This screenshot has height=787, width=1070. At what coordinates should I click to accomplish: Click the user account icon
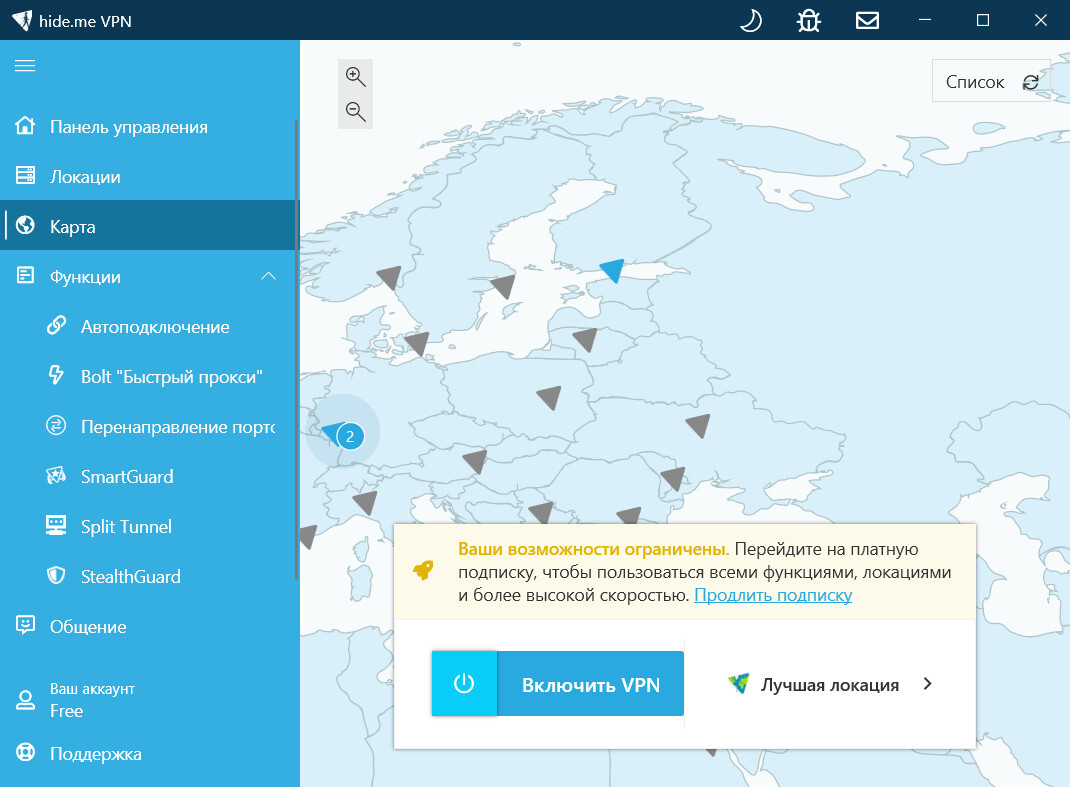pos(25,700)
